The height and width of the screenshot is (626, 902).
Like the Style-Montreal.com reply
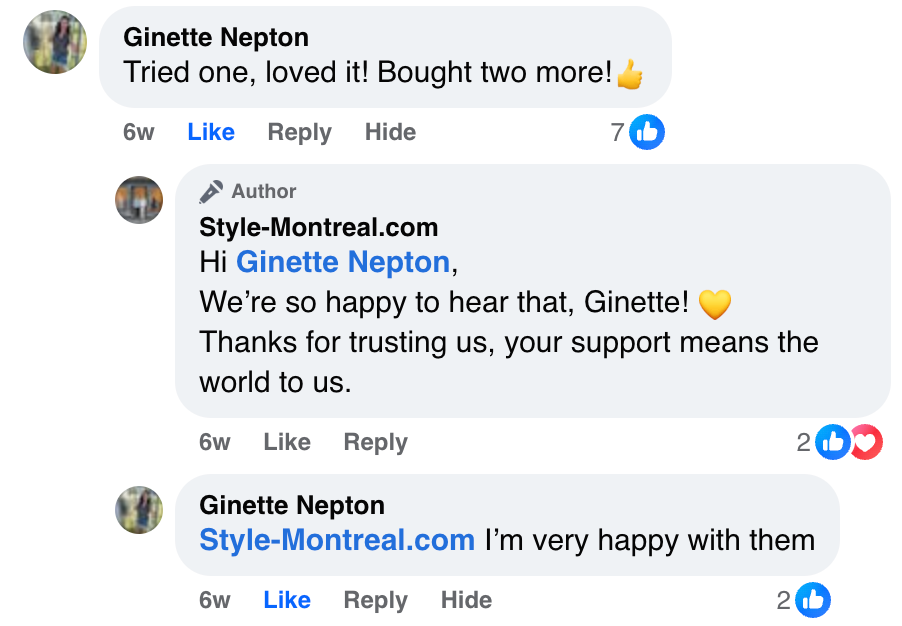coord(287,442)
